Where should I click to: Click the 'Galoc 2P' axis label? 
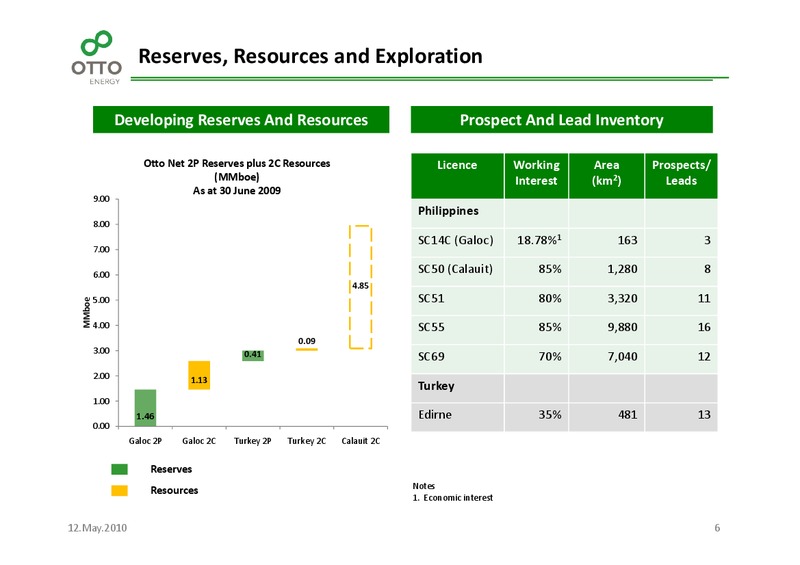pos(145,441)
